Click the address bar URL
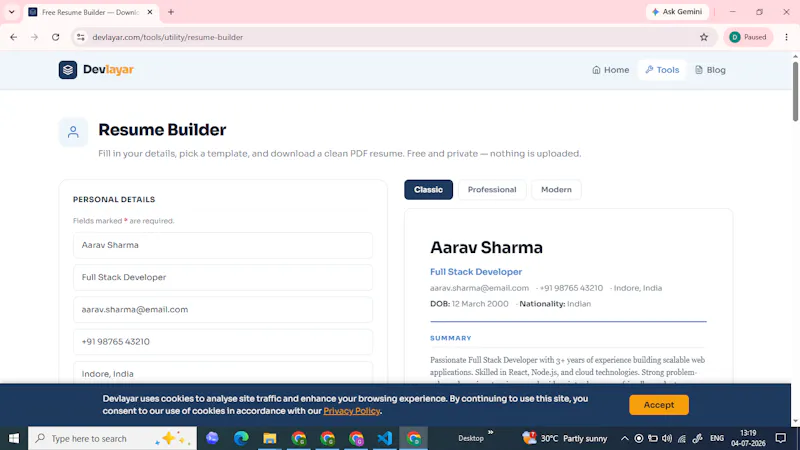The image size is (800, 450). 167,37
